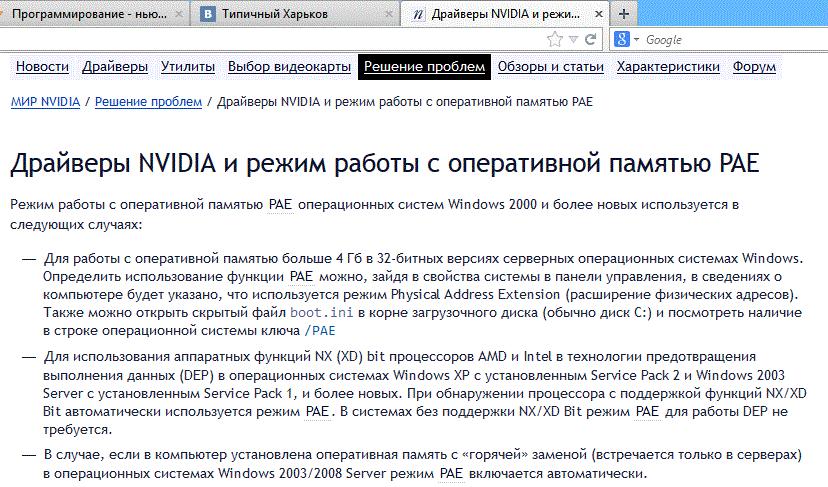828x487 pixels.
Task: Switch to the Типичный Харьков tab
Action: 296,14
